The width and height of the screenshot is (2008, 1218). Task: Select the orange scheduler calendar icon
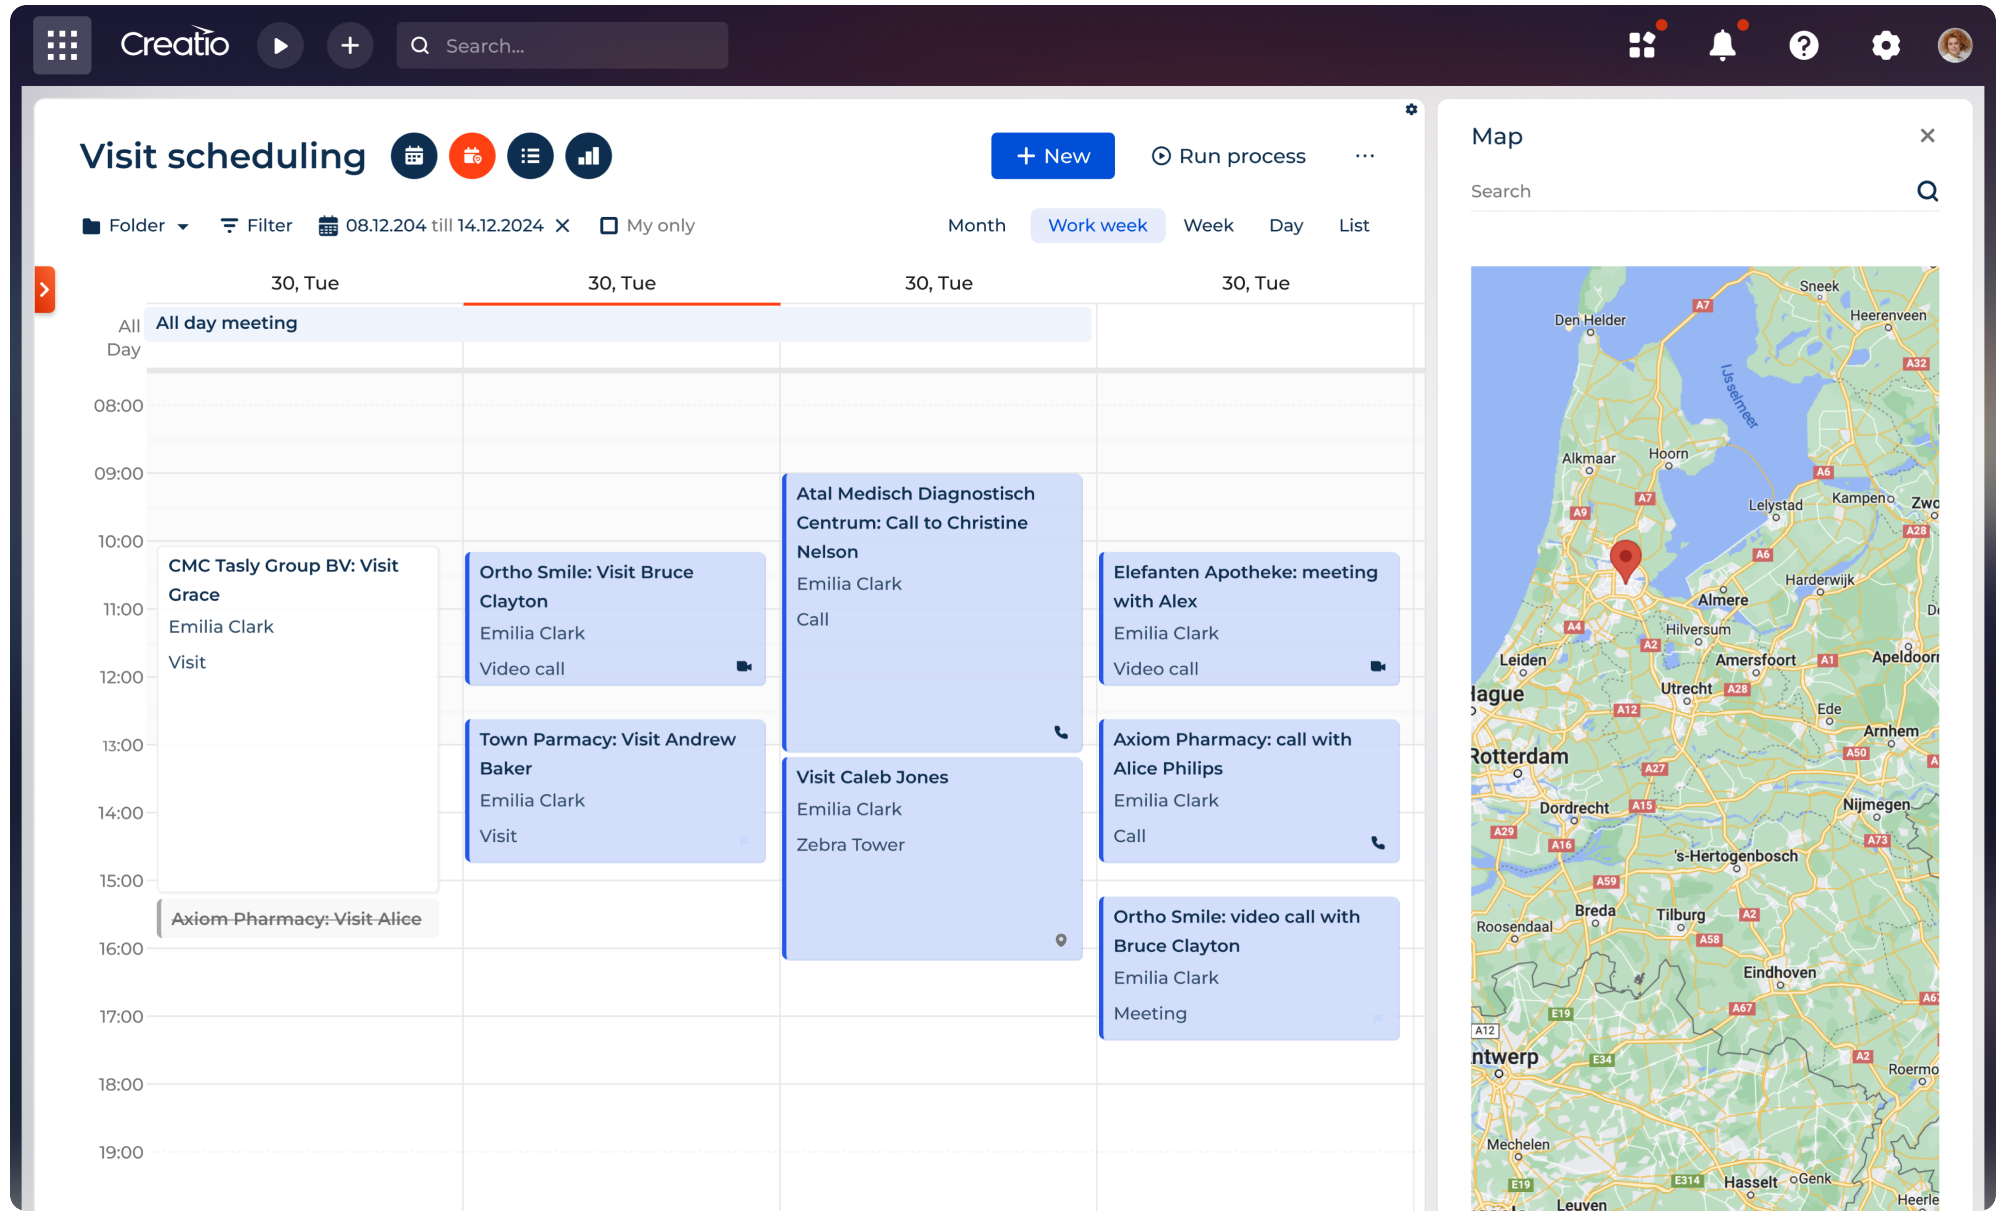(472, 156)
